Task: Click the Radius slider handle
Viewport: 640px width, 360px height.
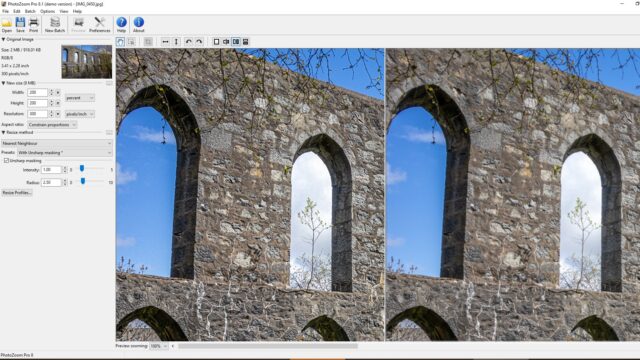Action: 83,181
